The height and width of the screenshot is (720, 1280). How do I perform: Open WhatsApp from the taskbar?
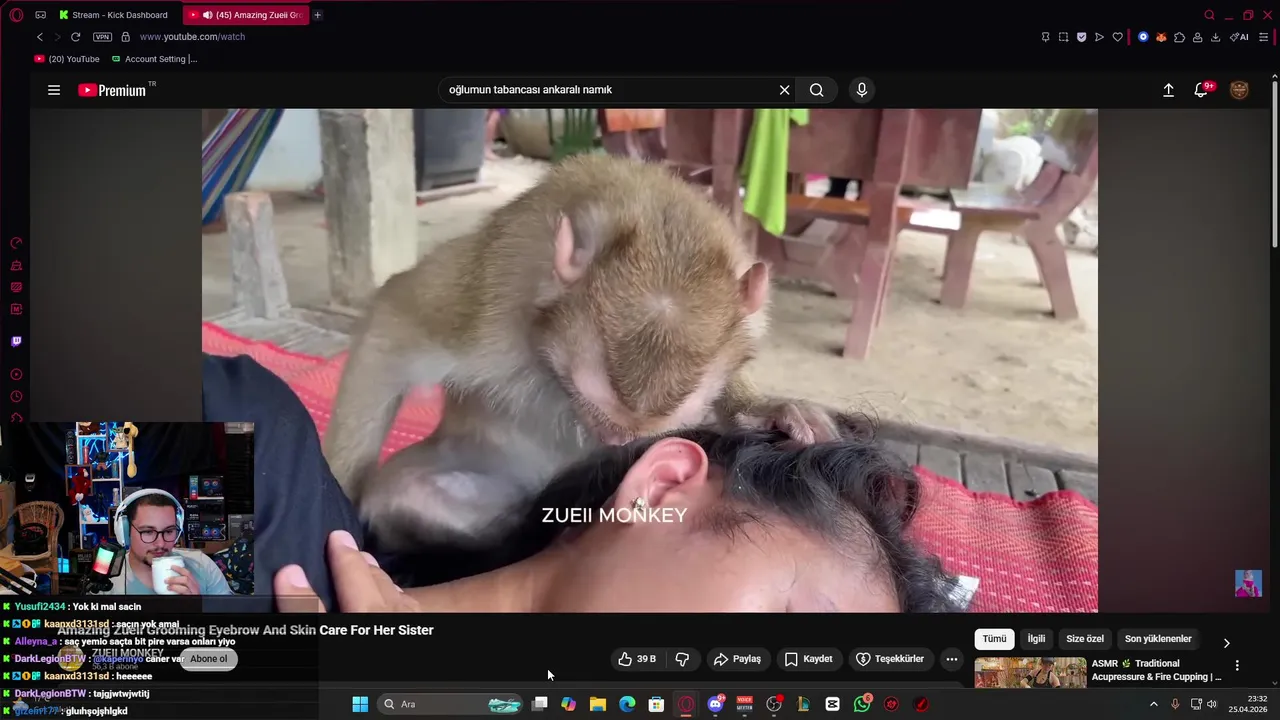coord(862,704)
